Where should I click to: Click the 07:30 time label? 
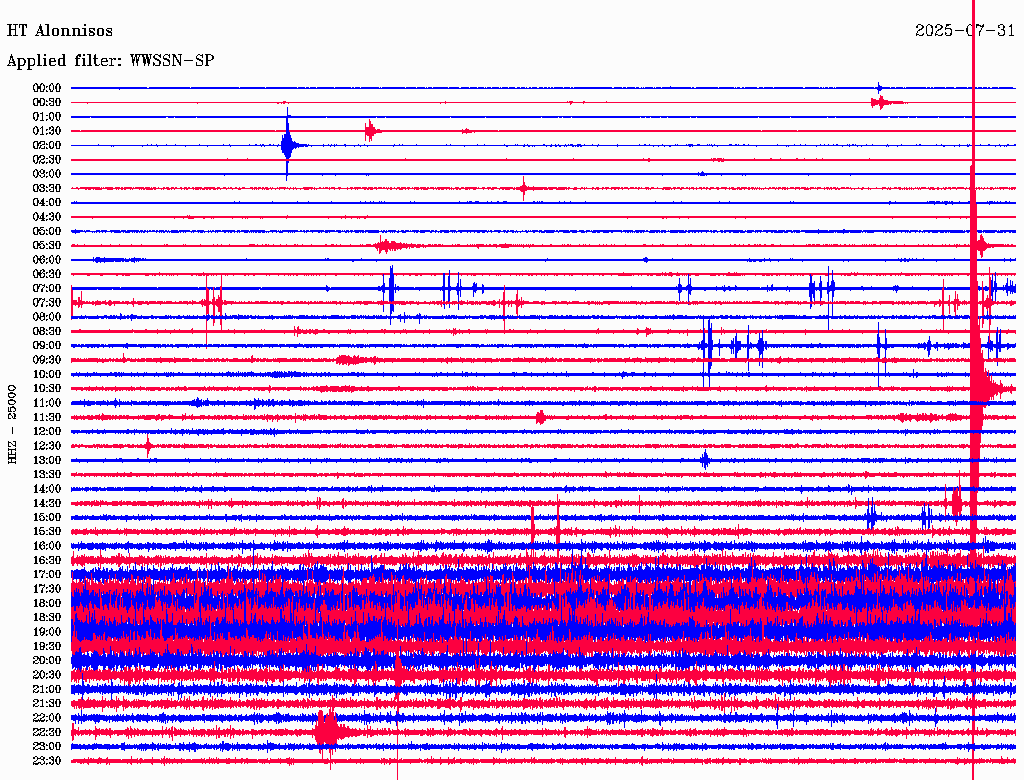click(47, 302)
